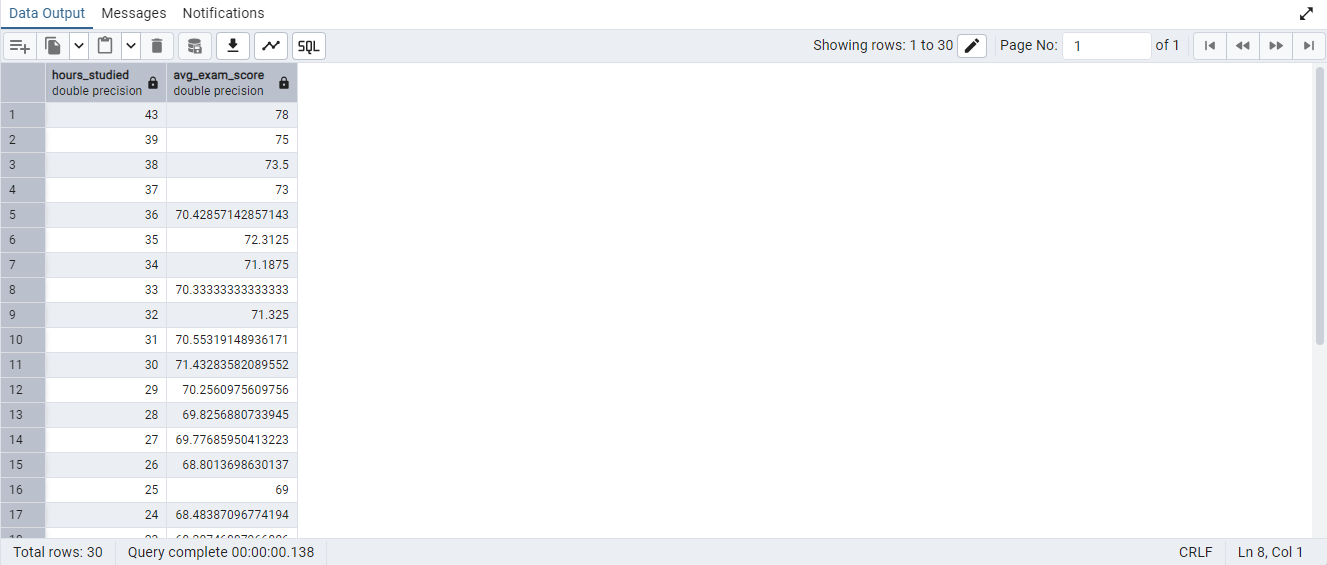Open the Graph Visualiser icon

271,46
